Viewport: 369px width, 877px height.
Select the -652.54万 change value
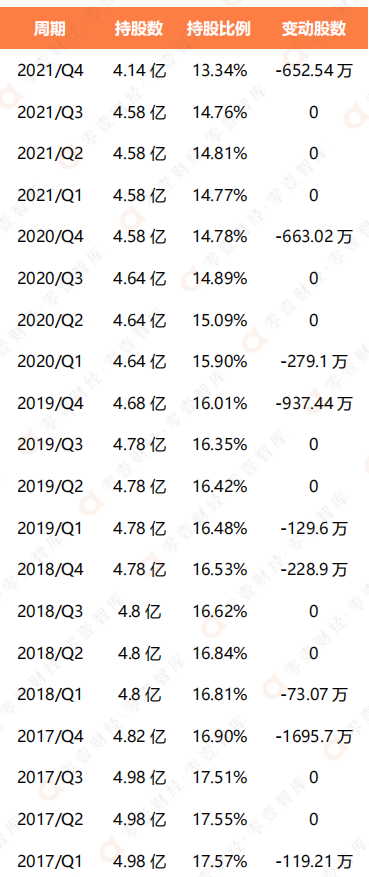tap(314, 71)
